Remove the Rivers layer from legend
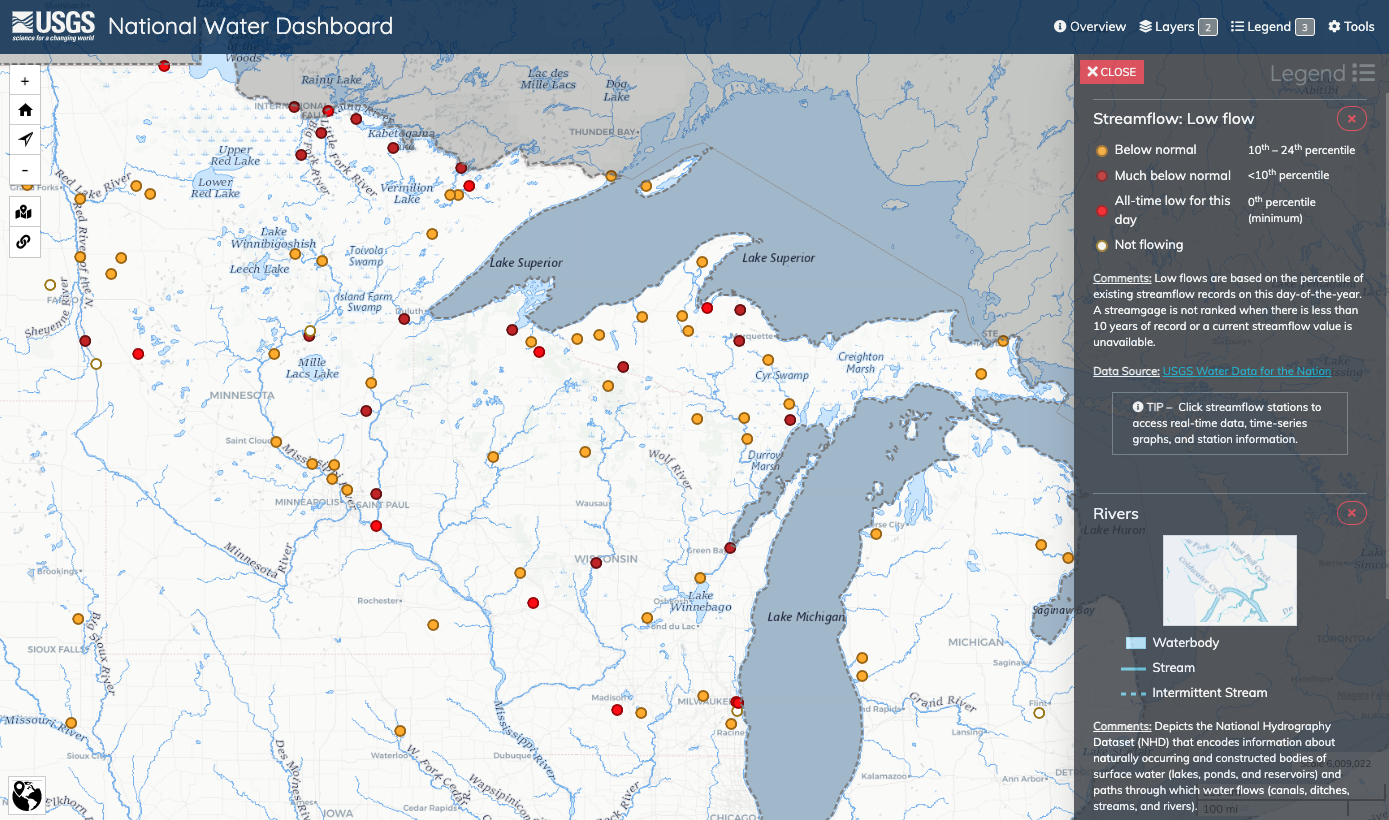 click(x=1352, y=514)
